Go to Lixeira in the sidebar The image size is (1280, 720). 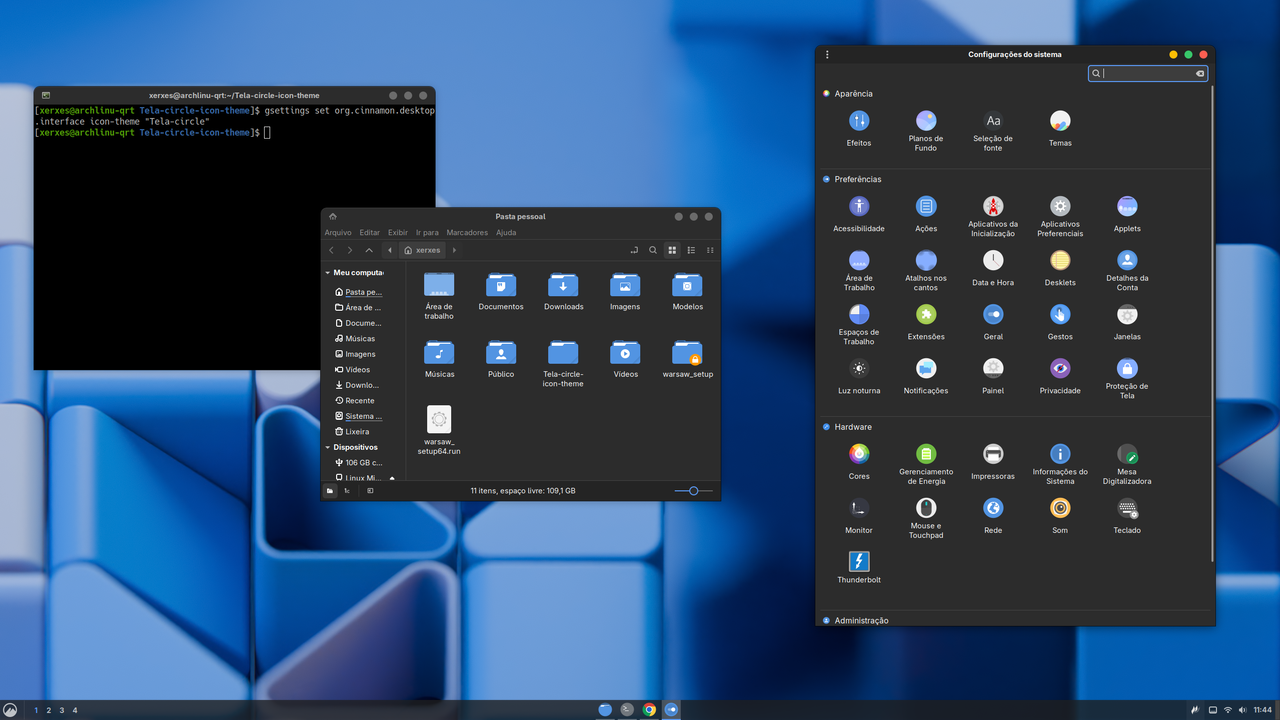coord(357,431)
